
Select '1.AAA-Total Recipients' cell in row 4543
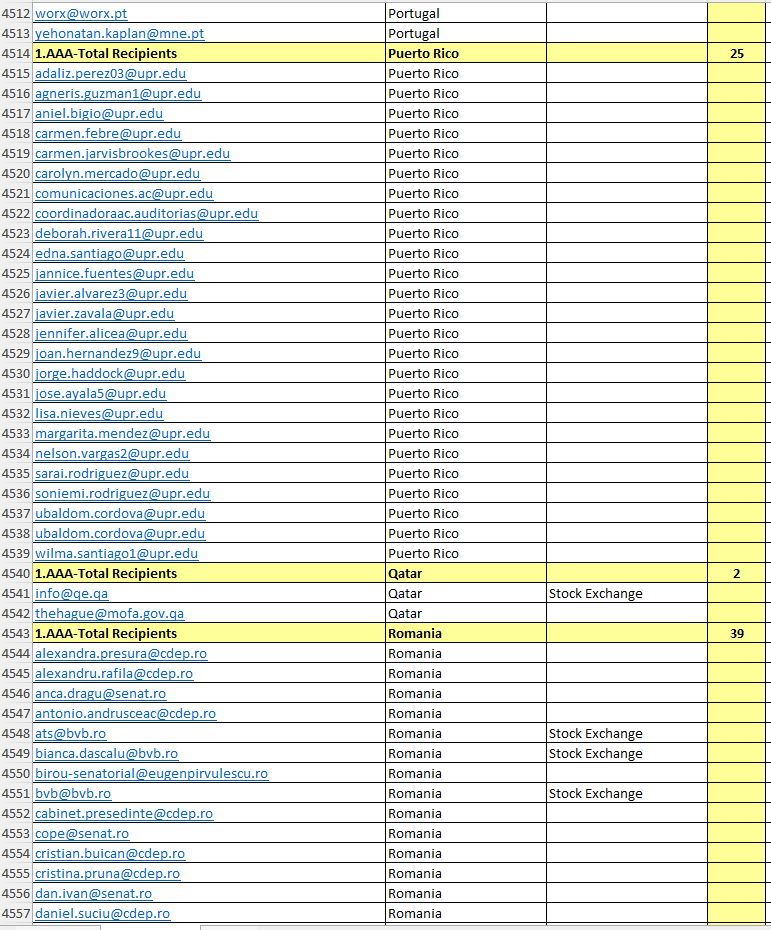(x=209, y=633)
